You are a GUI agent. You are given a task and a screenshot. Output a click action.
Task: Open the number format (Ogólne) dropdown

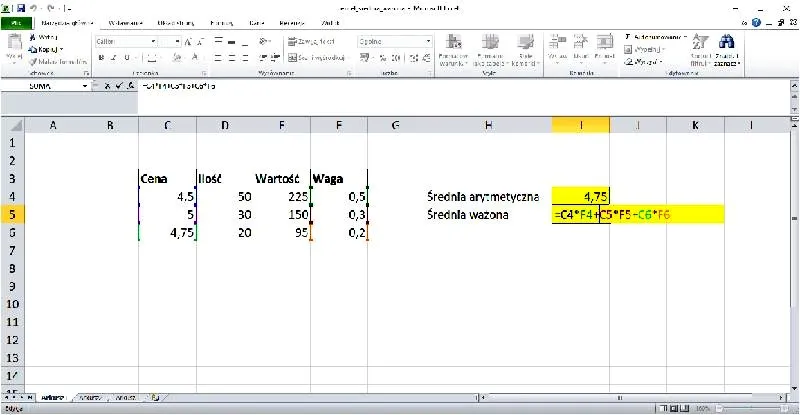click(x=428, y=42)
